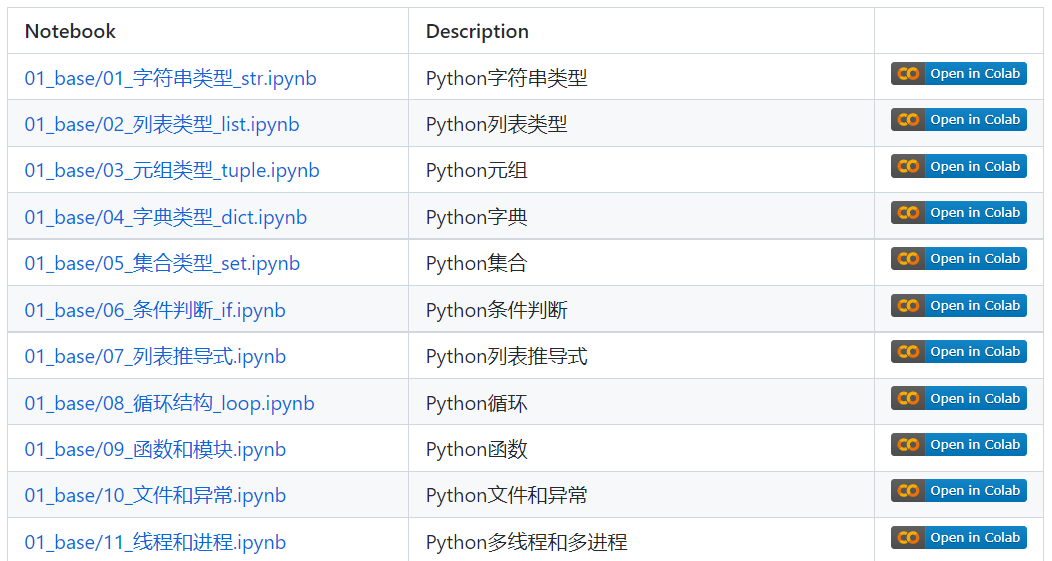Select the Python函数 description text
Viewport: 1052px width, 561px height.
(x=476, y=450)
